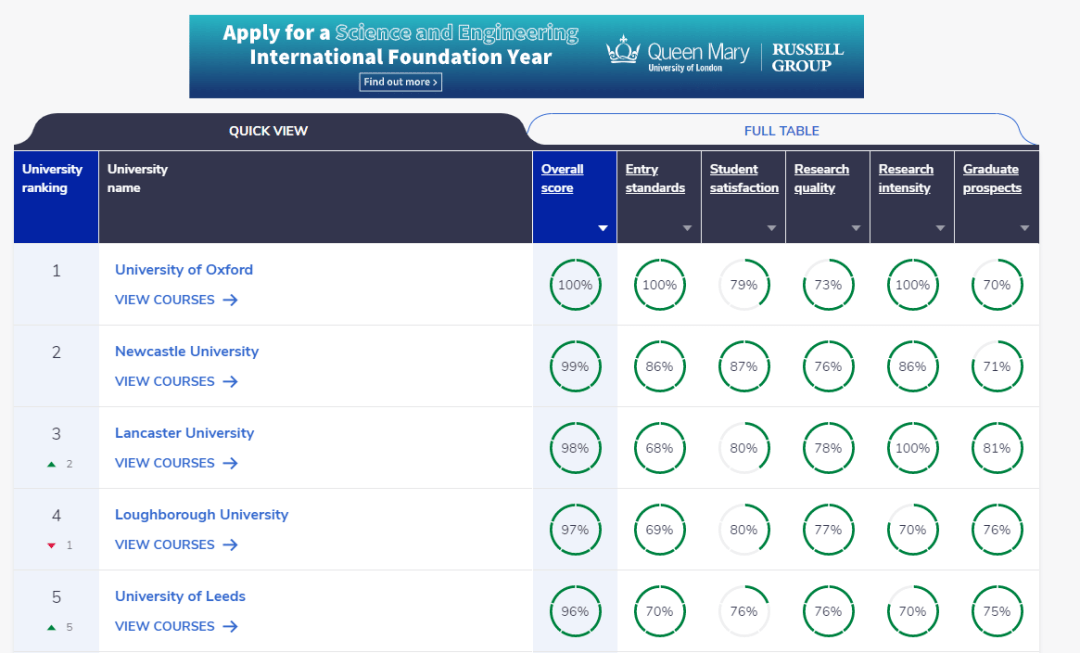The image size is (1080, 653).
Task: Click Oxford's 100% research intensity ring
Action: 913,284
